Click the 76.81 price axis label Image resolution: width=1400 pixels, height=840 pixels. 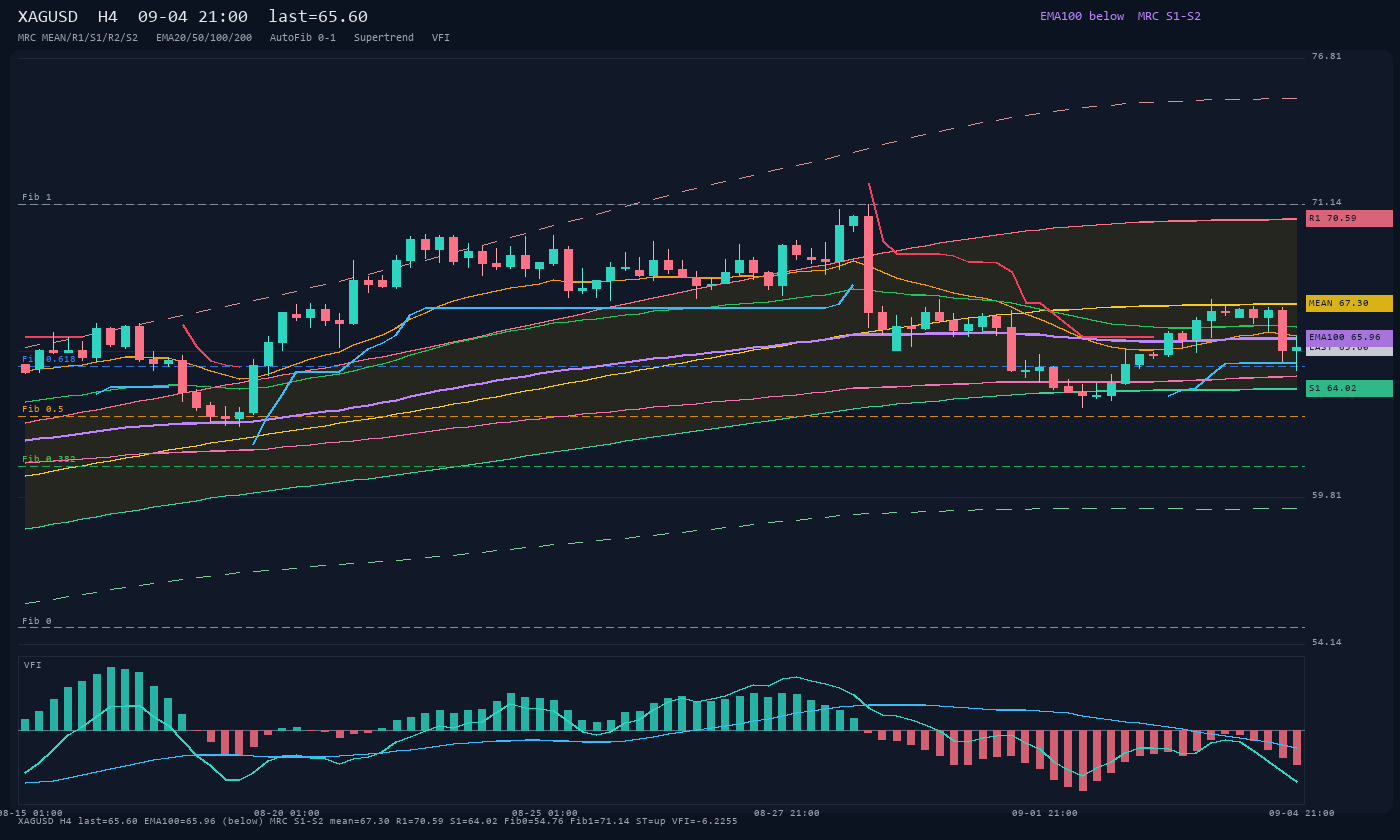1327,56
